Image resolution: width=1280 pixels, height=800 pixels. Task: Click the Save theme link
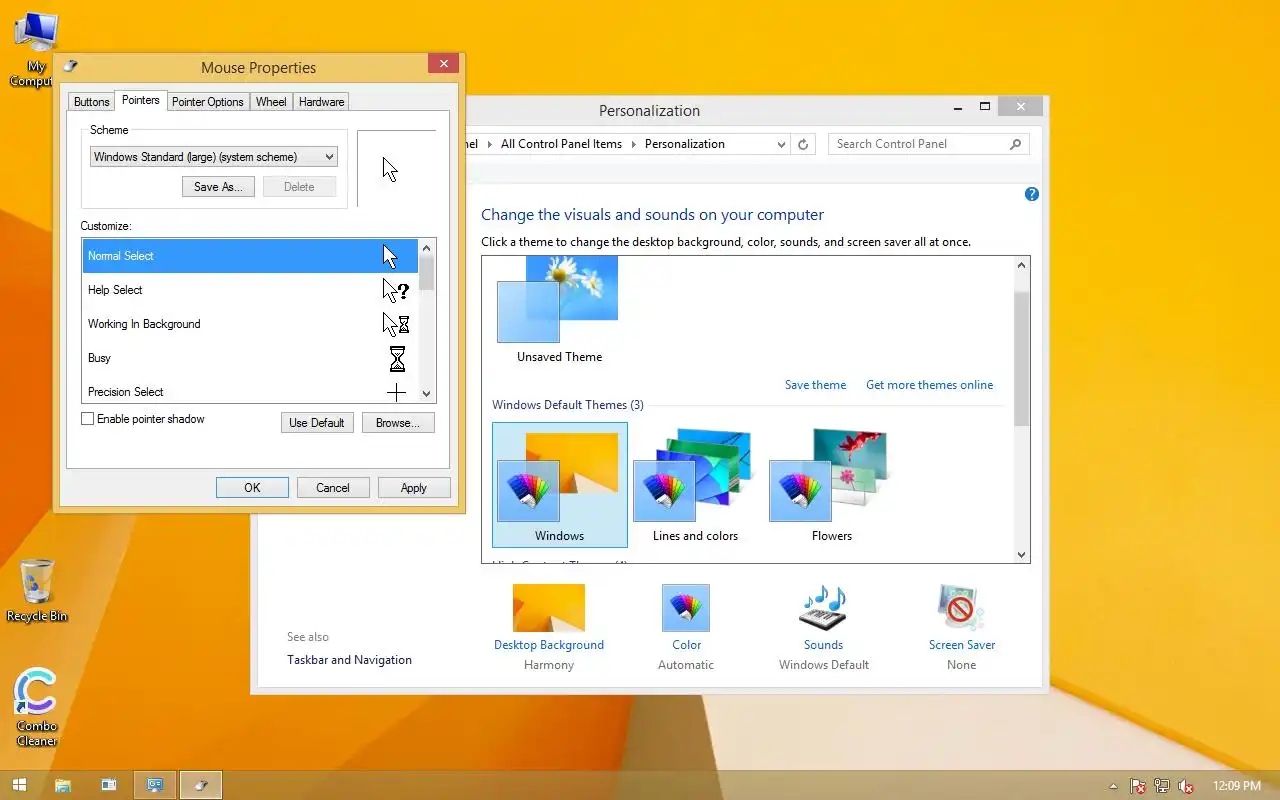(x=815, y=385)
